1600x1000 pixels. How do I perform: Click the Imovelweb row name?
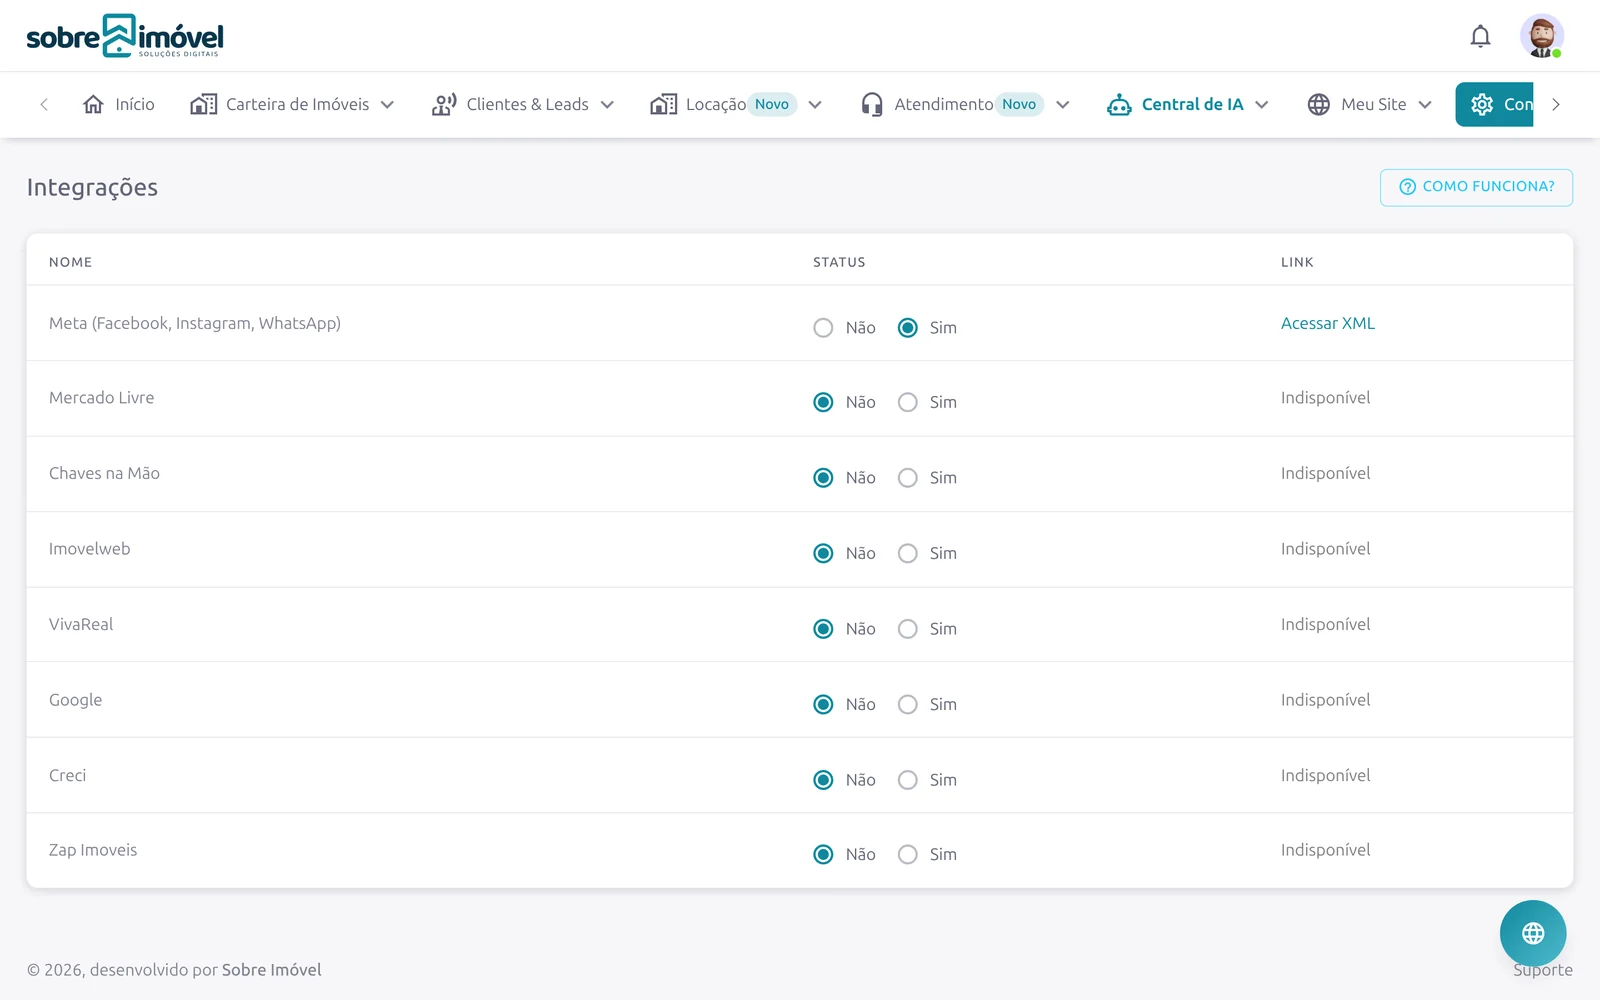(x=90, y=549)
